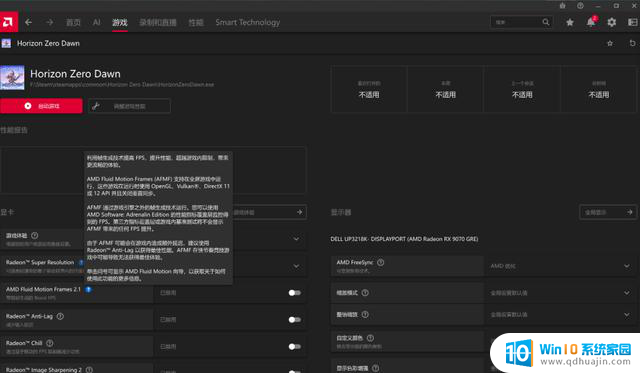The image size is (640, 373).
Task: Open the global display arrow button
Action: (608, 212)
